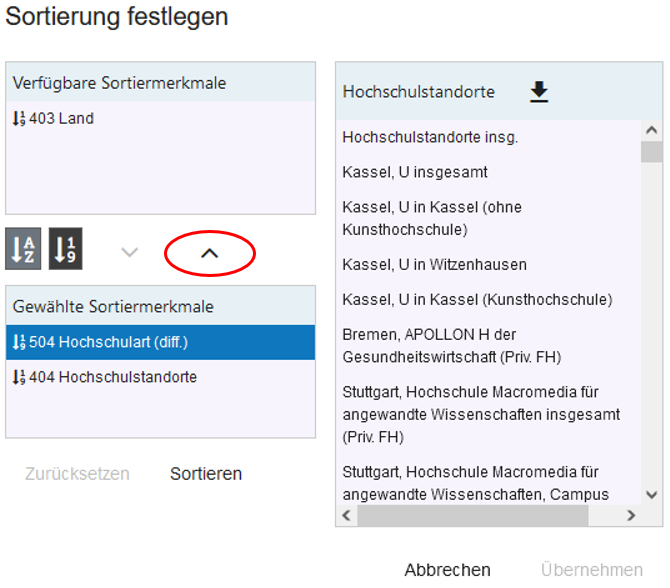670x588 pixels.
Task: Click the alphabetical A-Z sort icon
Action: click(x=23, y=251)
